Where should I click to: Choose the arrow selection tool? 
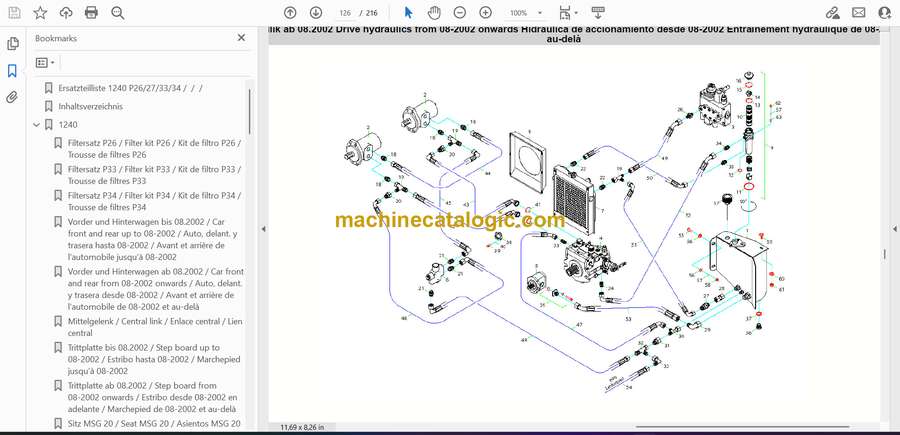(x=408, y=13)
